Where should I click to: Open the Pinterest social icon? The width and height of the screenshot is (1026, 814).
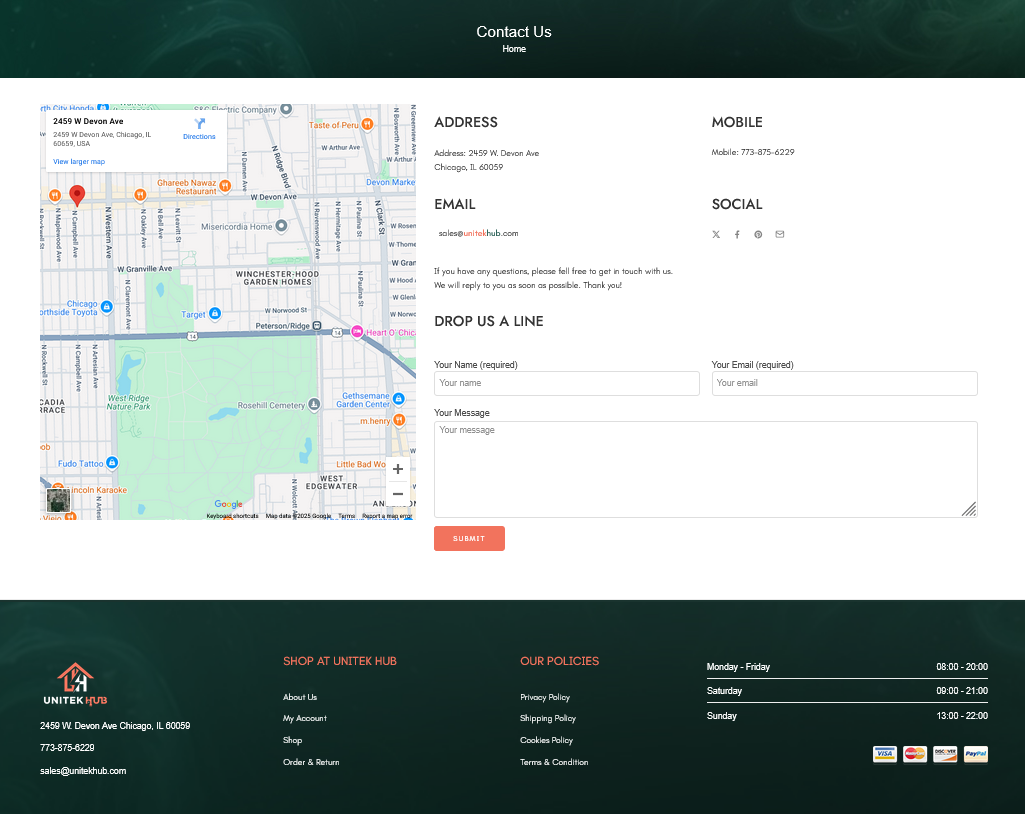[x=758, y=234]
